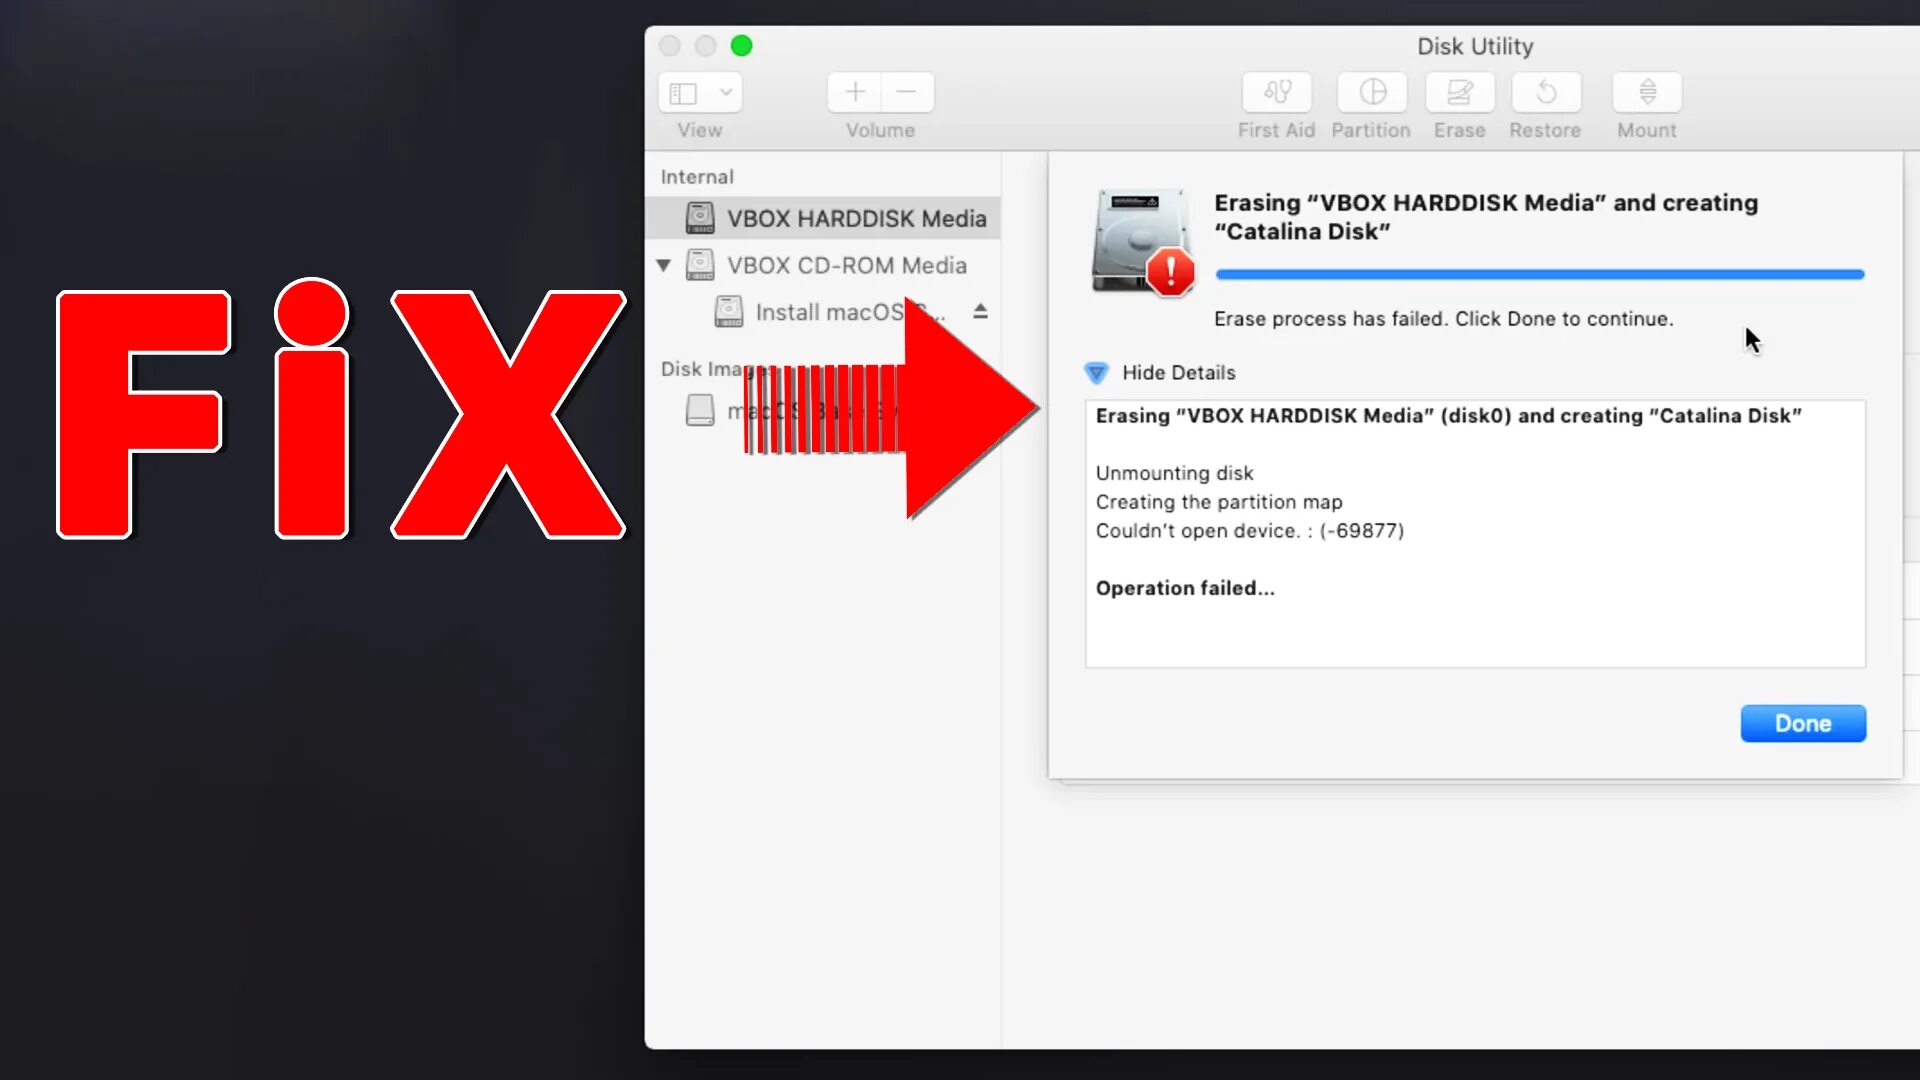Viewport: 1920px width, 1080px height.
Task: Click the VBOX HARDDISK Media eject button
Action: coord(982,311)
